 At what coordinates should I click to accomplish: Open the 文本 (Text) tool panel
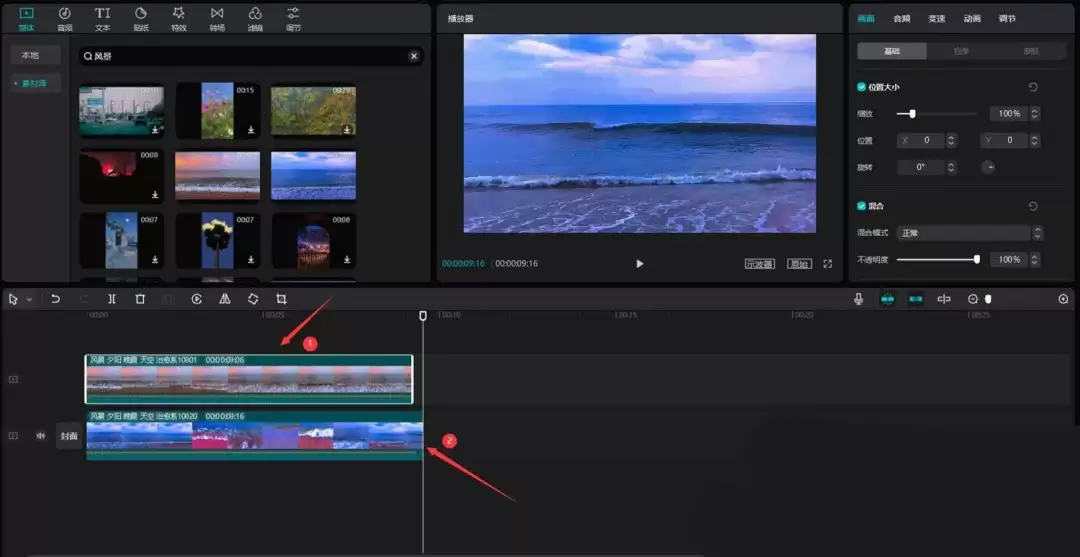click(103, 18)
